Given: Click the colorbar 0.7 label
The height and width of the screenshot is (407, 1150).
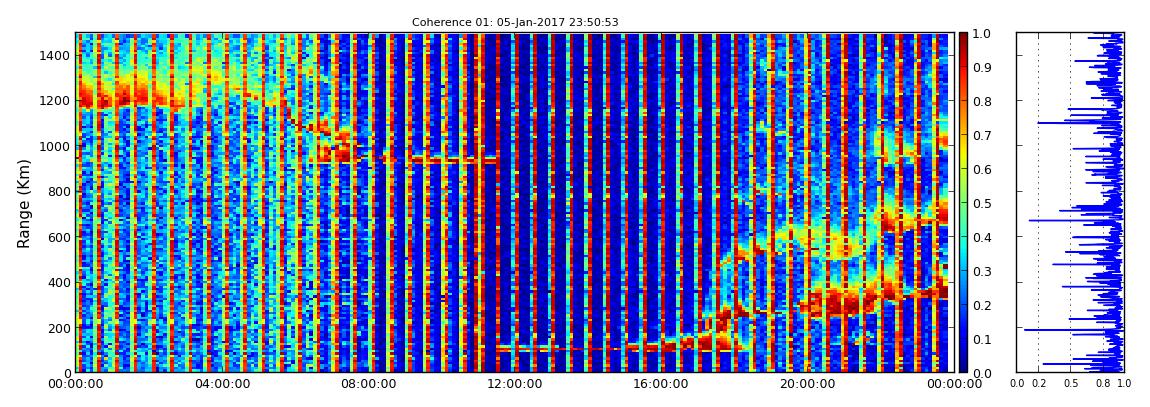Looking at the screenshot, I should coord(982,136).
